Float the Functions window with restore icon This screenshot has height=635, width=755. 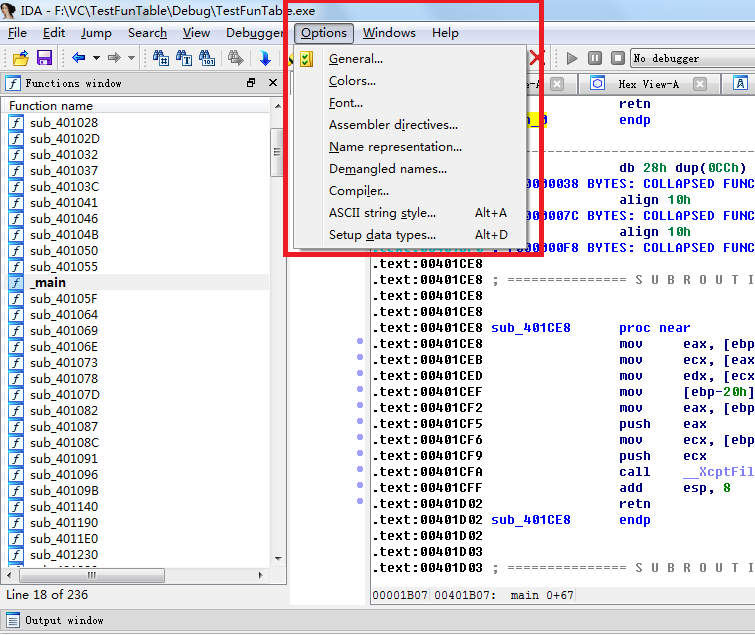point(251,83)
